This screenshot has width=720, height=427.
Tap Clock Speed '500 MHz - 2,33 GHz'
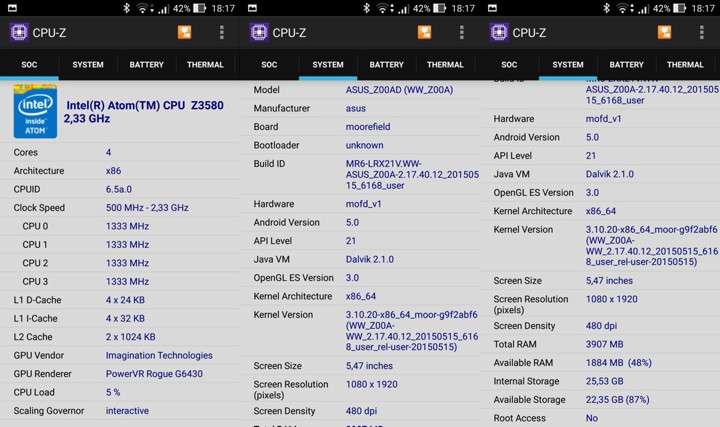[147, 208]
